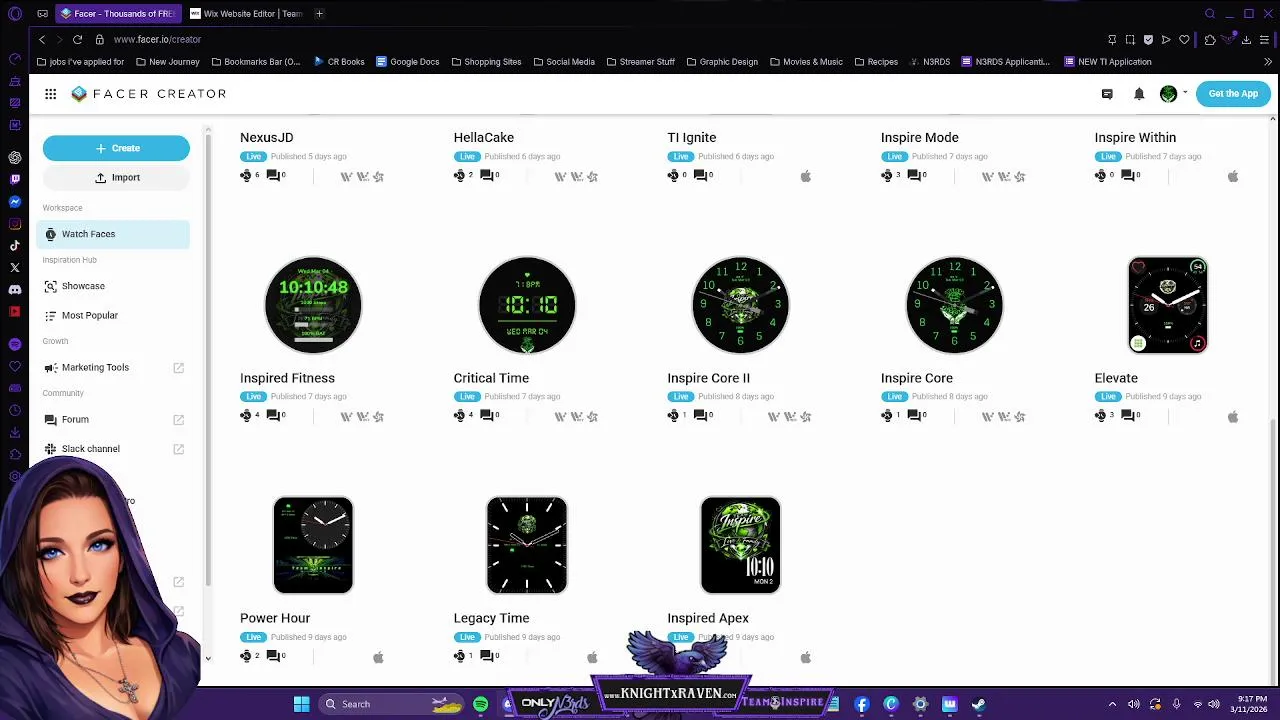Click the Live badge under Elevate
1280x720 pixels.
pos(1108,397)
